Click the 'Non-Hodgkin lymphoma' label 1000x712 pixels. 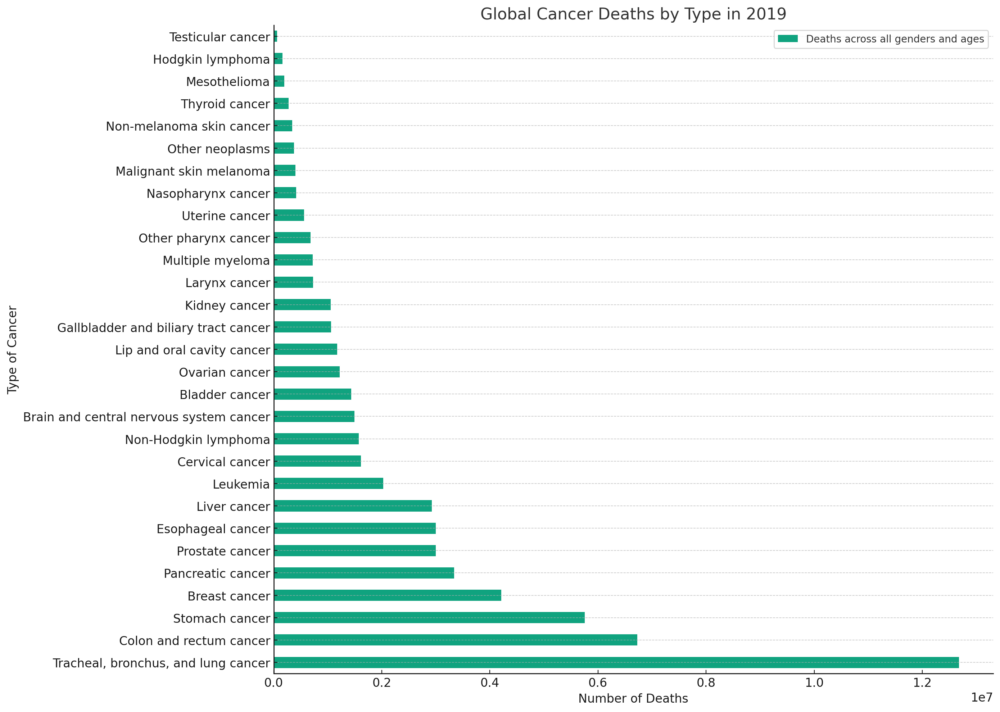[197, 440]
